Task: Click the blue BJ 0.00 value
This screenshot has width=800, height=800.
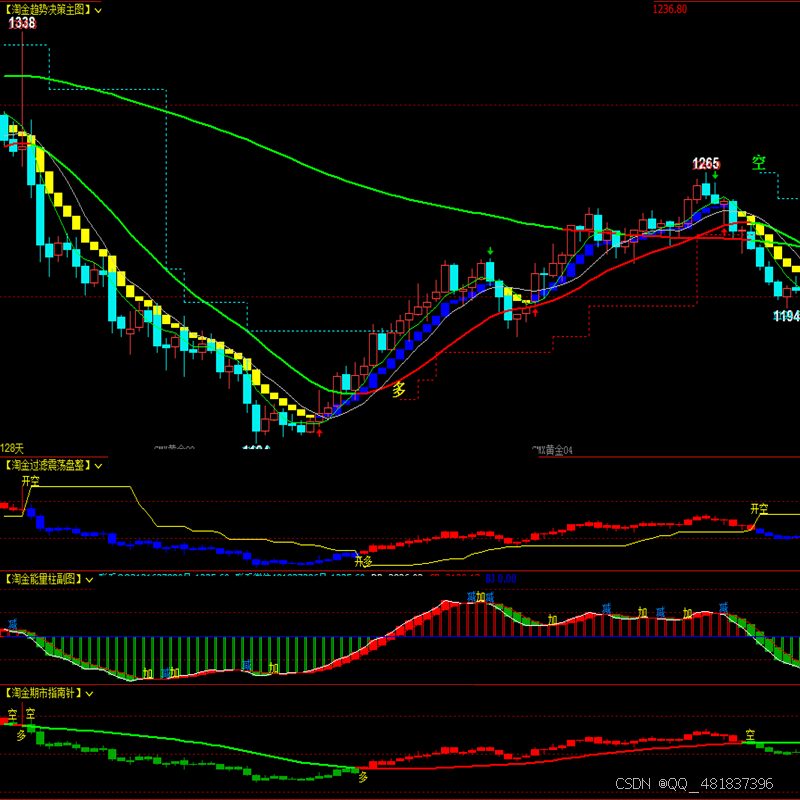Action: 501,579
